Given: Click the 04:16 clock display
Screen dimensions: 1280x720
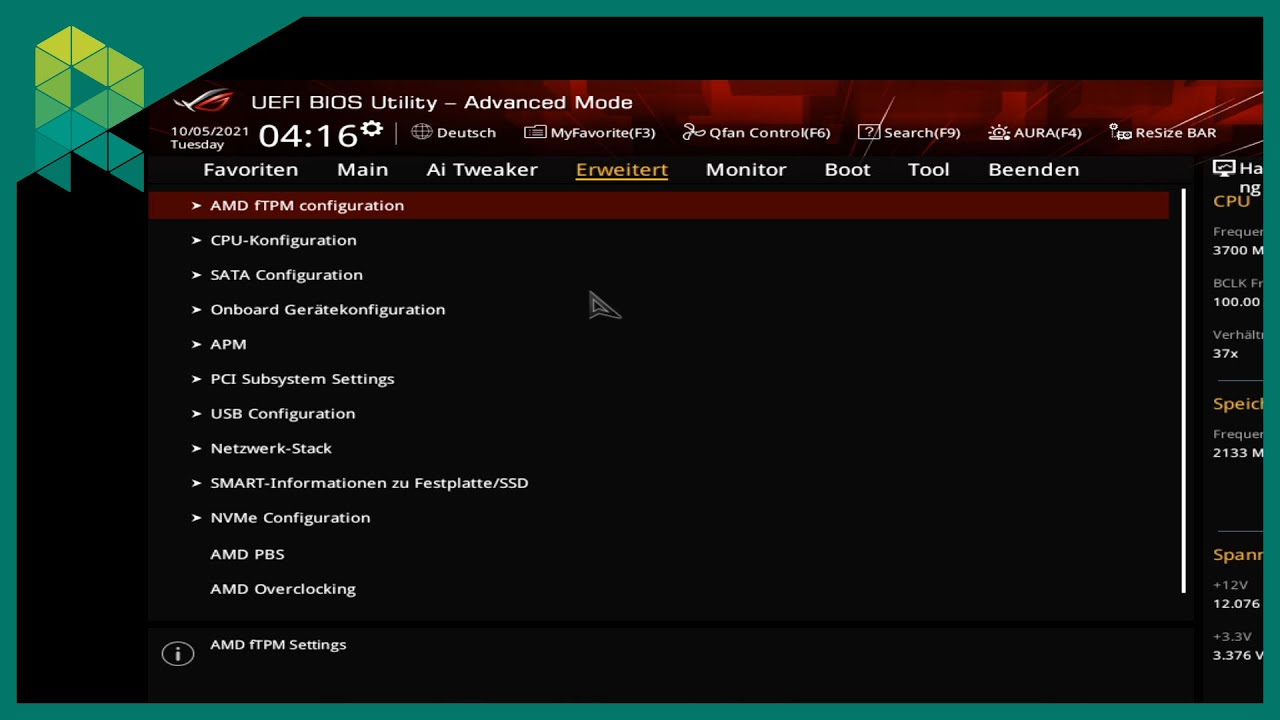Looking at the screenshot, I should (308, 135).
